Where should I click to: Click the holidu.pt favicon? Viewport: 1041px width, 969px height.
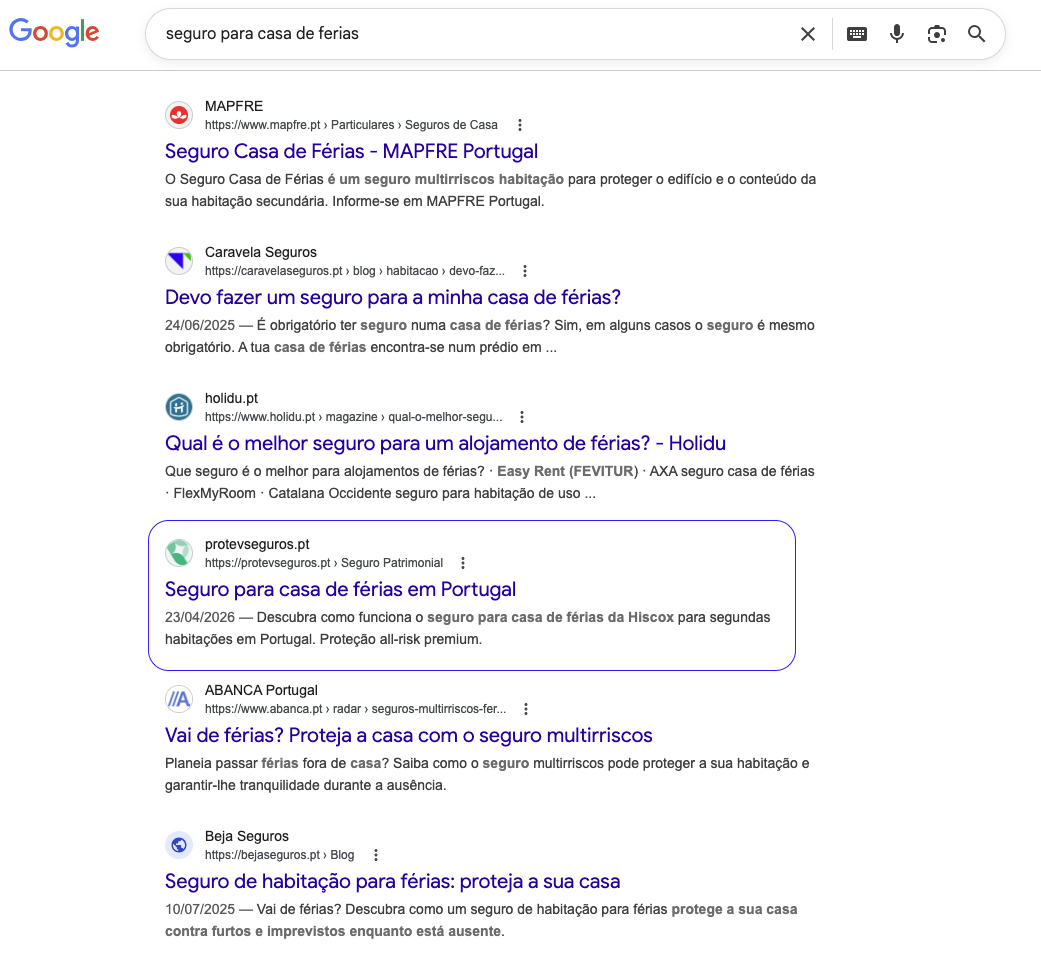pyautogui.click(x=179, y=408)
